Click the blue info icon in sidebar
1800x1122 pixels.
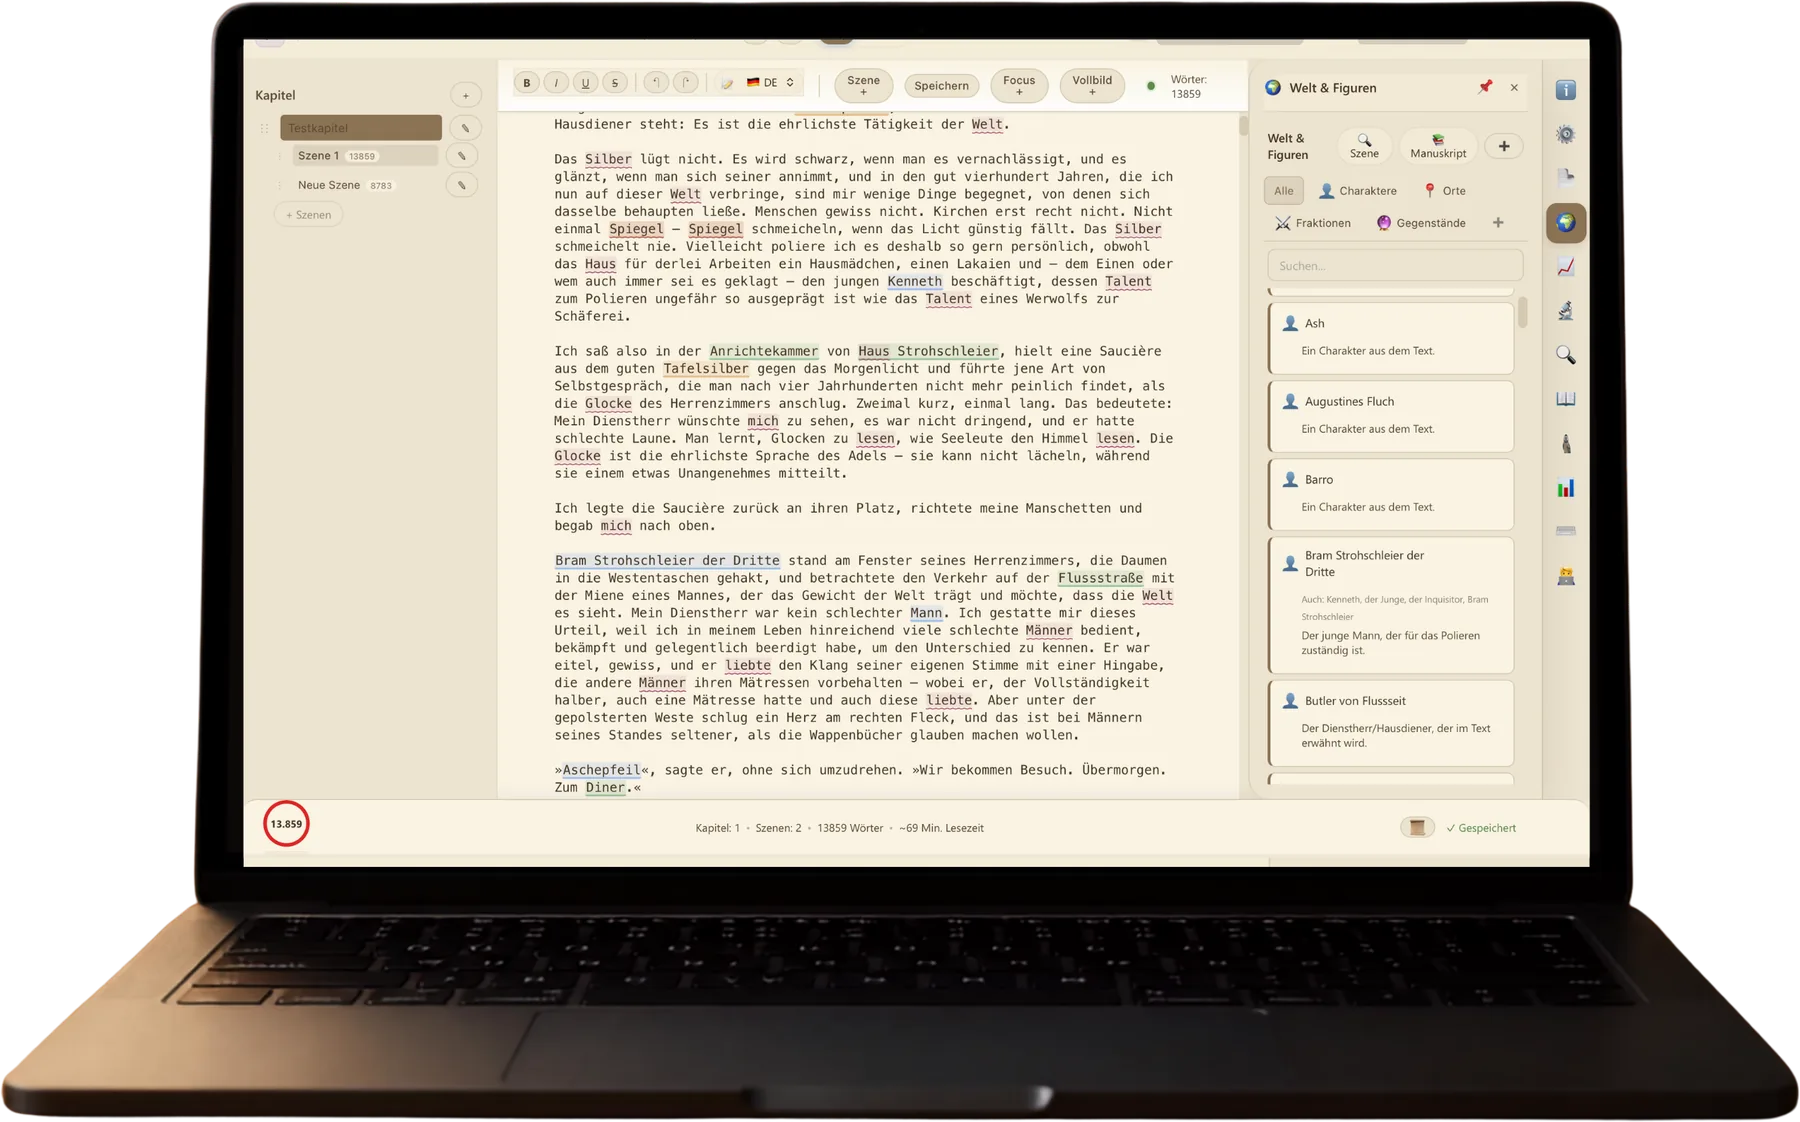click(x=1566, y=90)
